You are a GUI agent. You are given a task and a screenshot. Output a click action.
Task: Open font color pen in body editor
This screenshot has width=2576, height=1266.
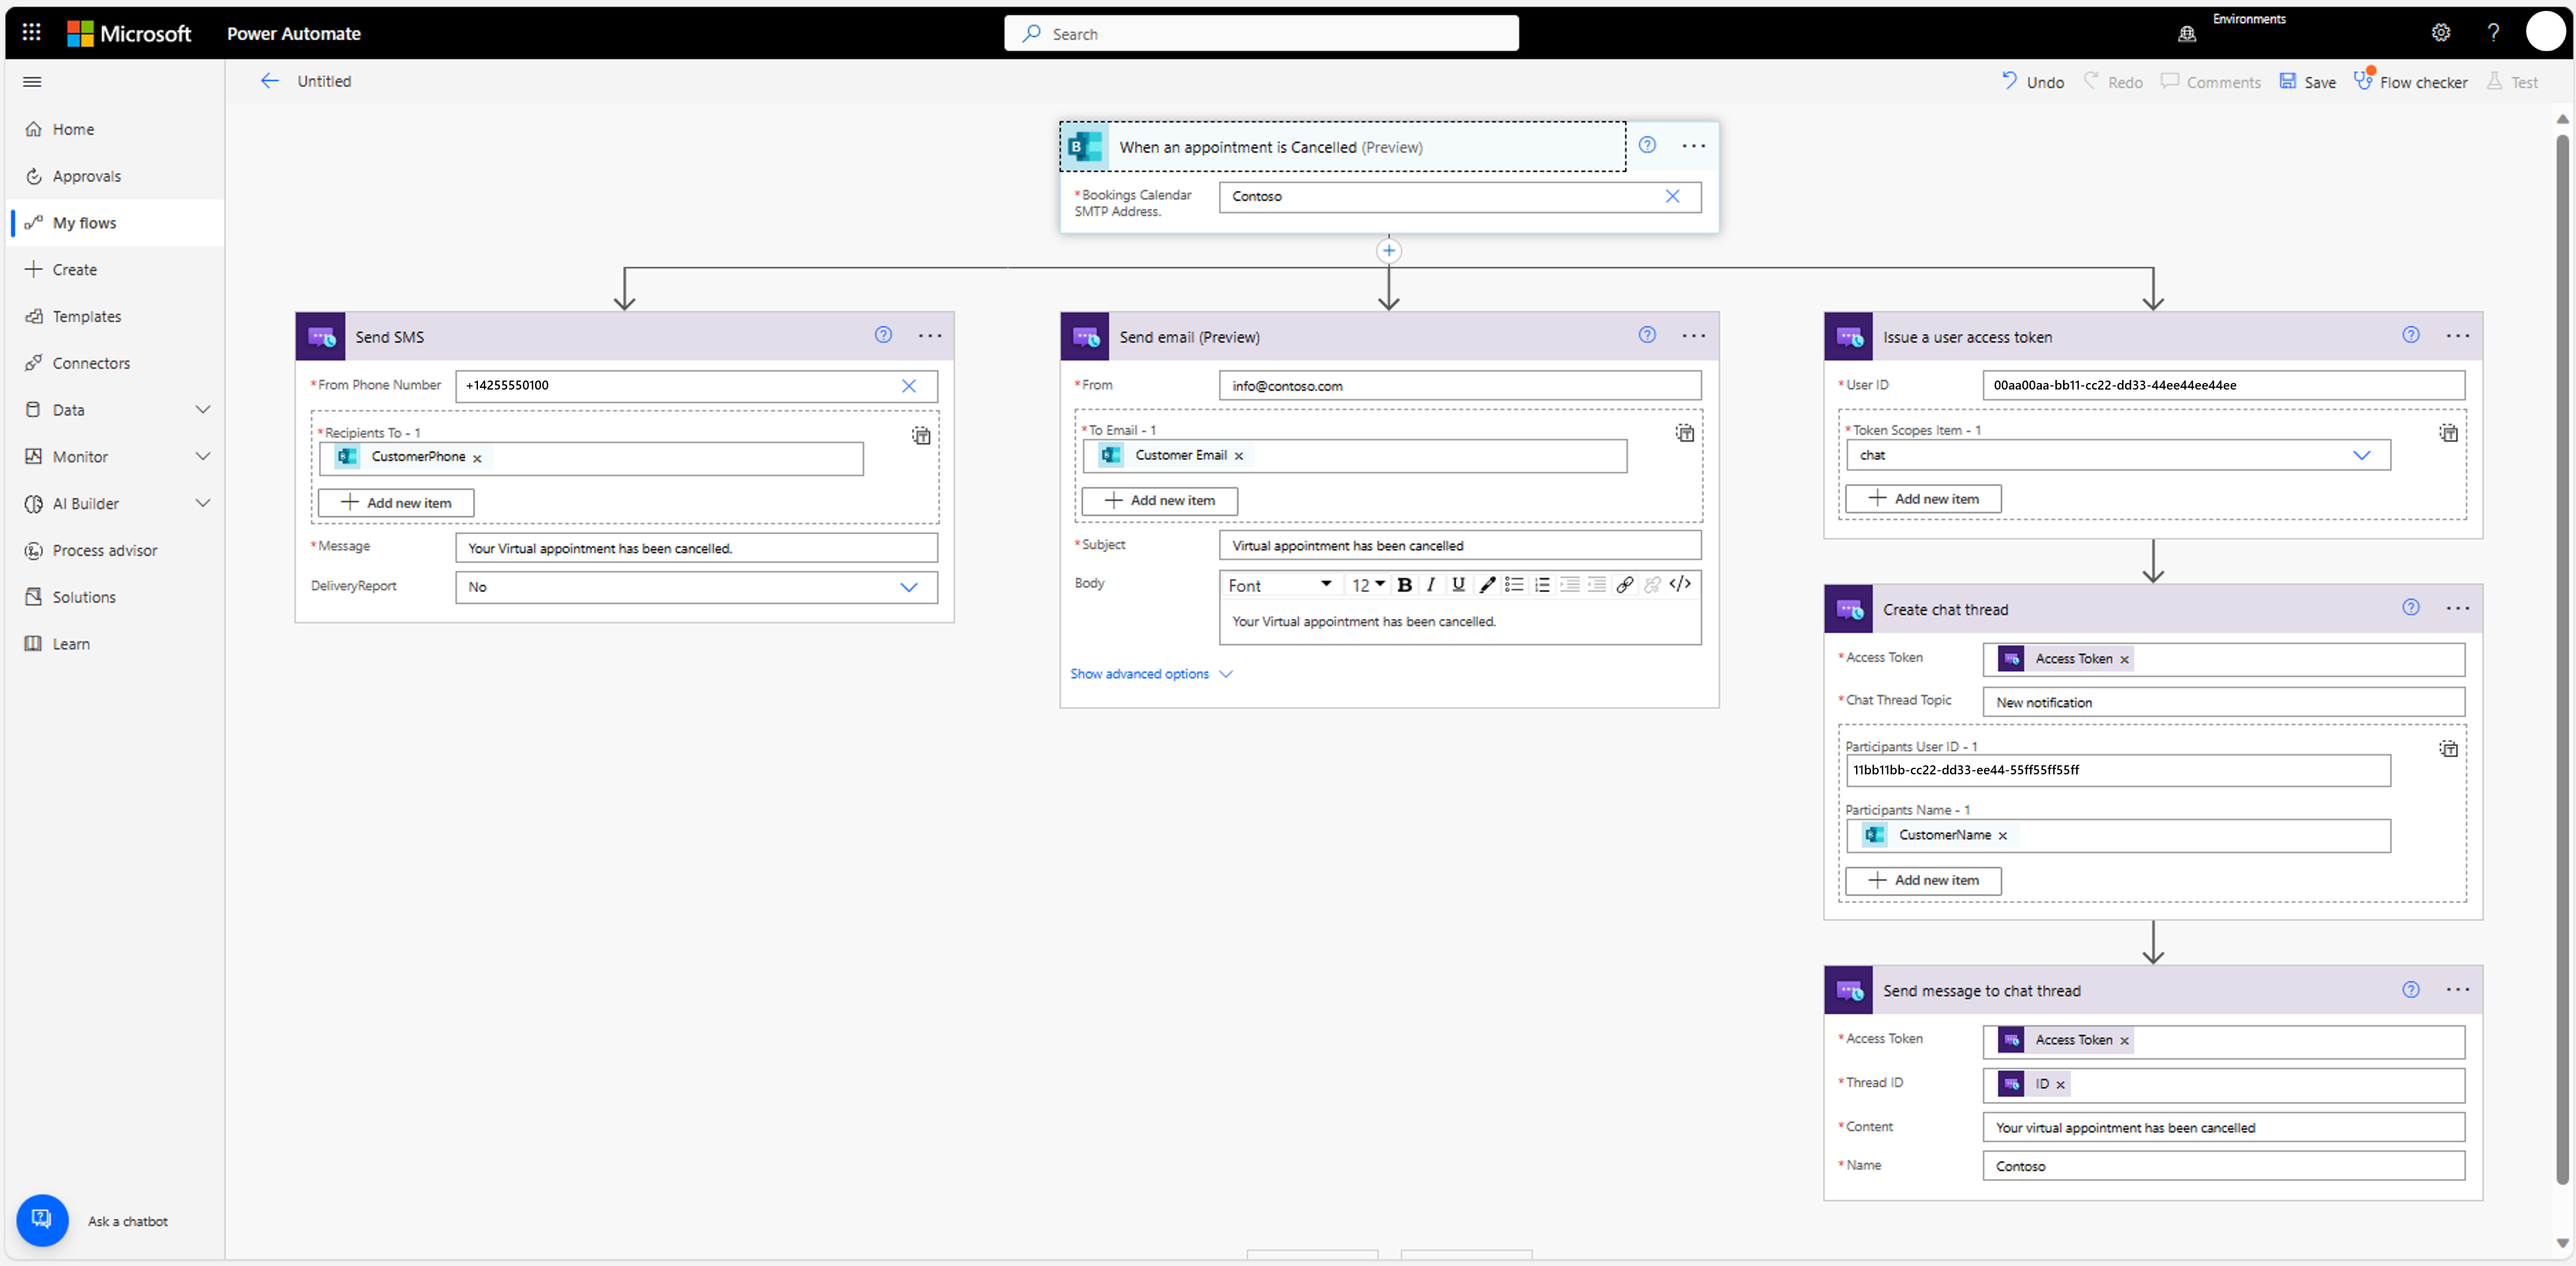tap(1487, 585)
